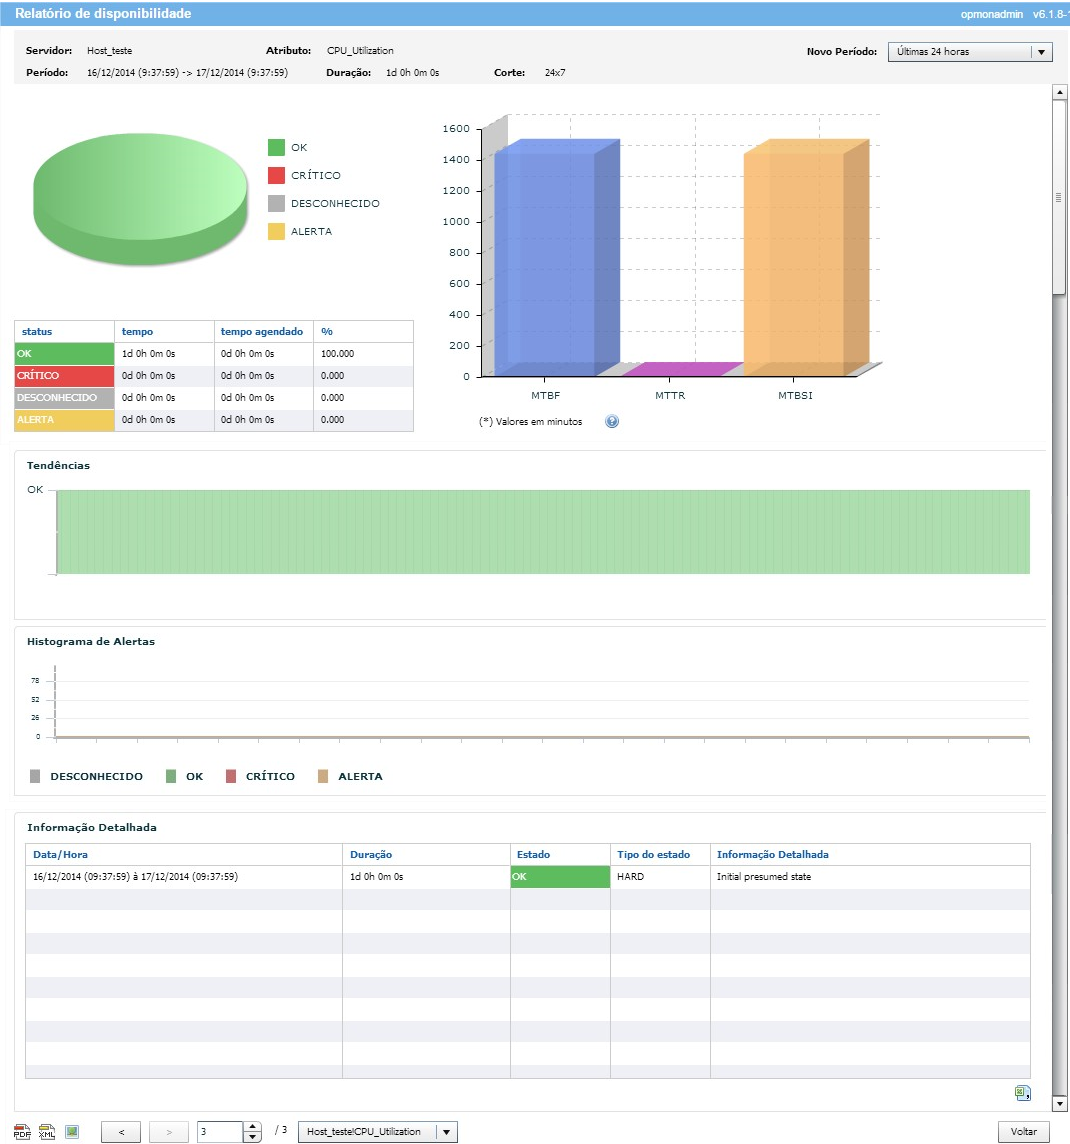Increase the page number with the up spinner
This screenshot has height=1144, width=1070.
[x=253, y=1126]
